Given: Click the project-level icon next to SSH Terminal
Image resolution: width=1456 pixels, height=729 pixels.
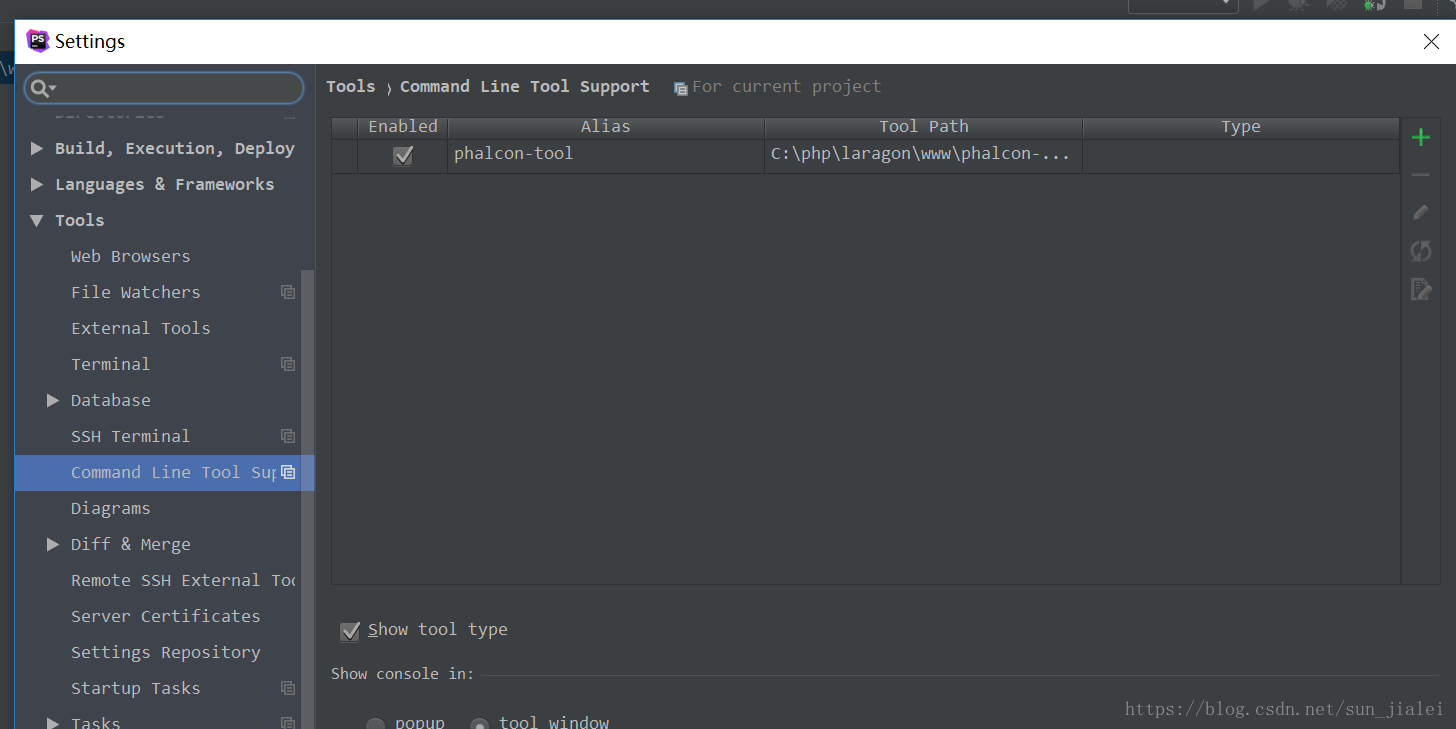Looking at the screenshot, I should [288, 436].
